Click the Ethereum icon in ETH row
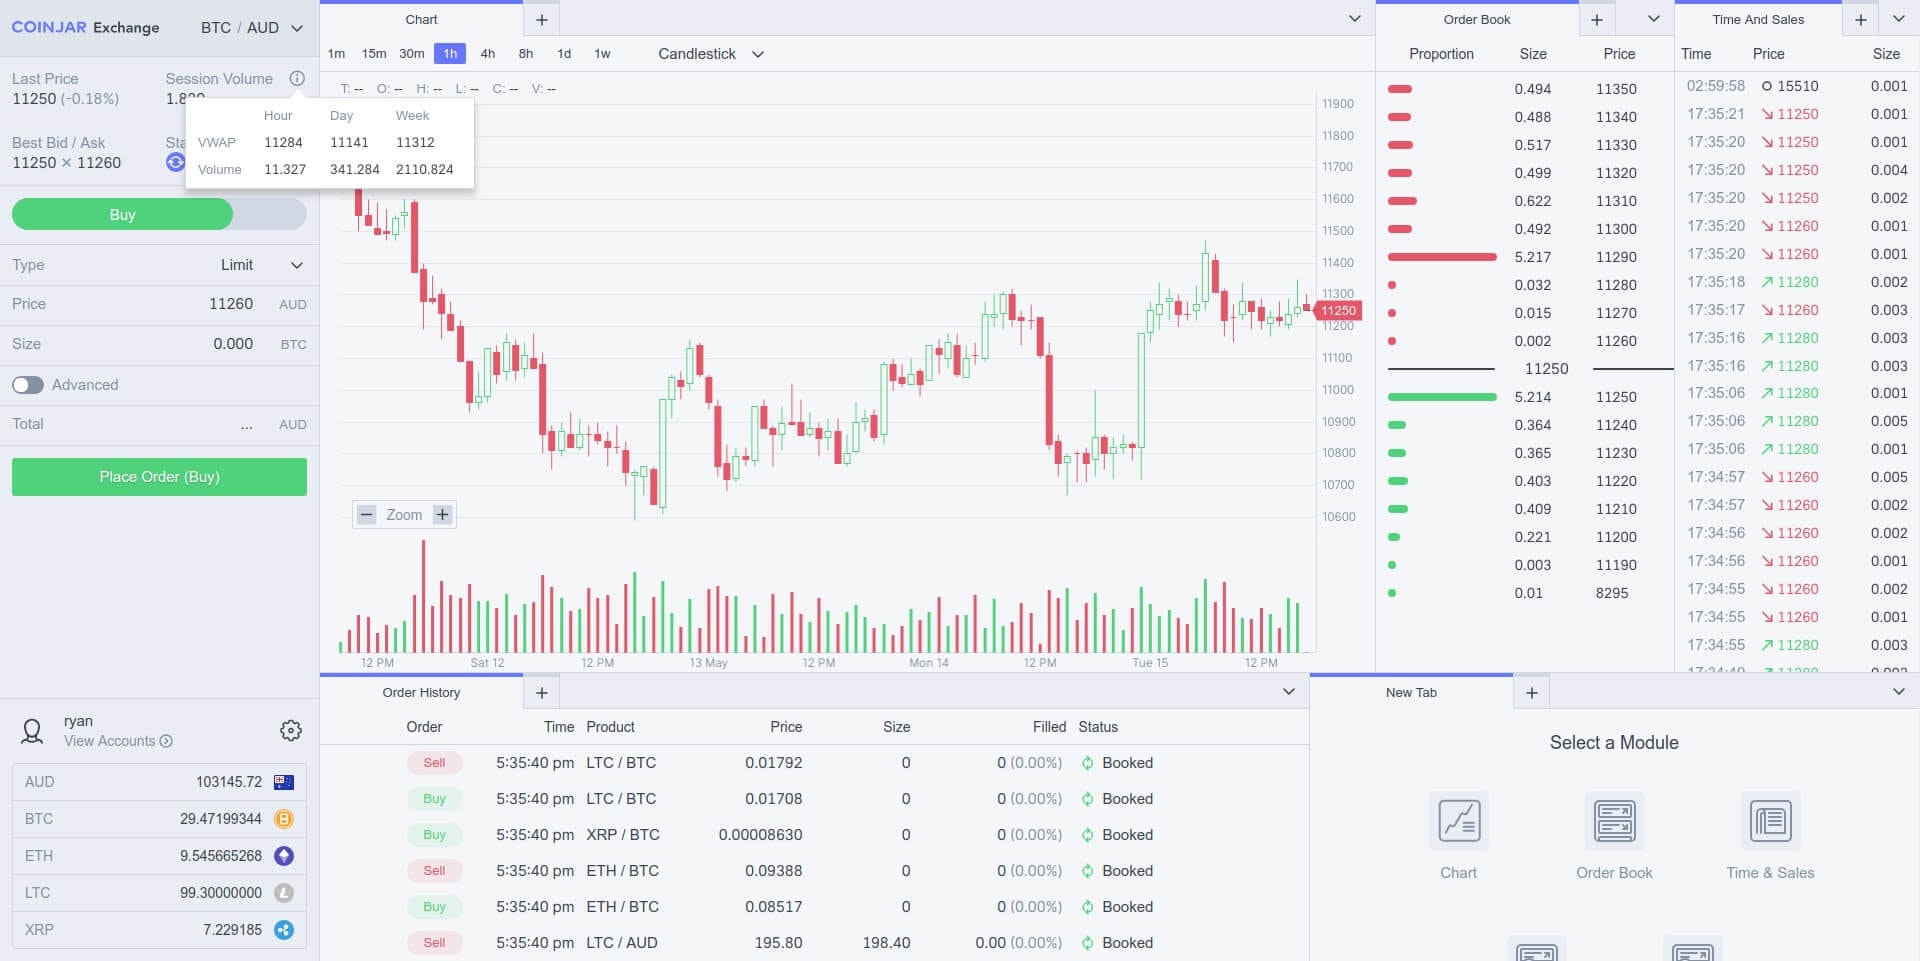The width and height of the screenshot is (1920, 961). coord(284,856)
